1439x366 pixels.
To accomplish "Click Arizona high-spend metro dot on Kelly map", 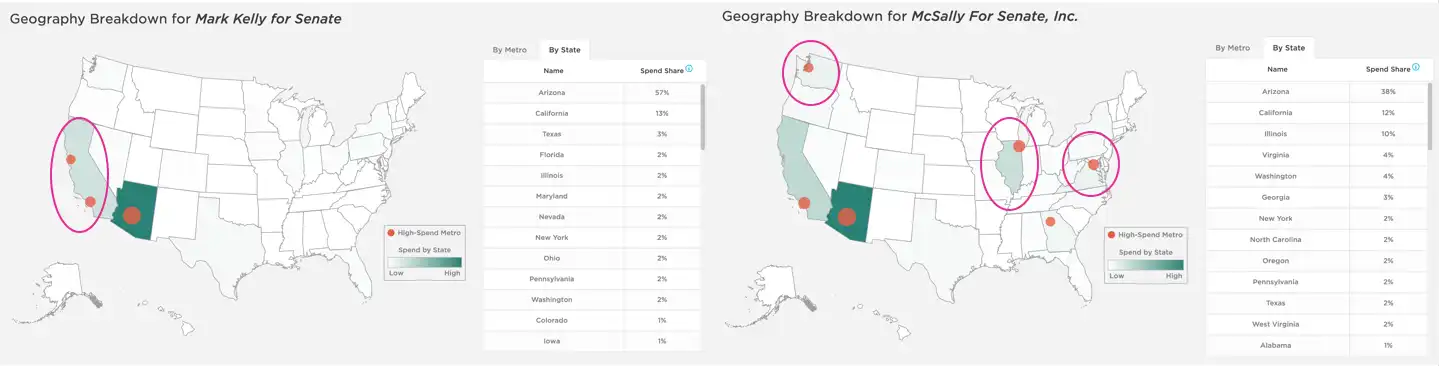I will tap(132, 215).
